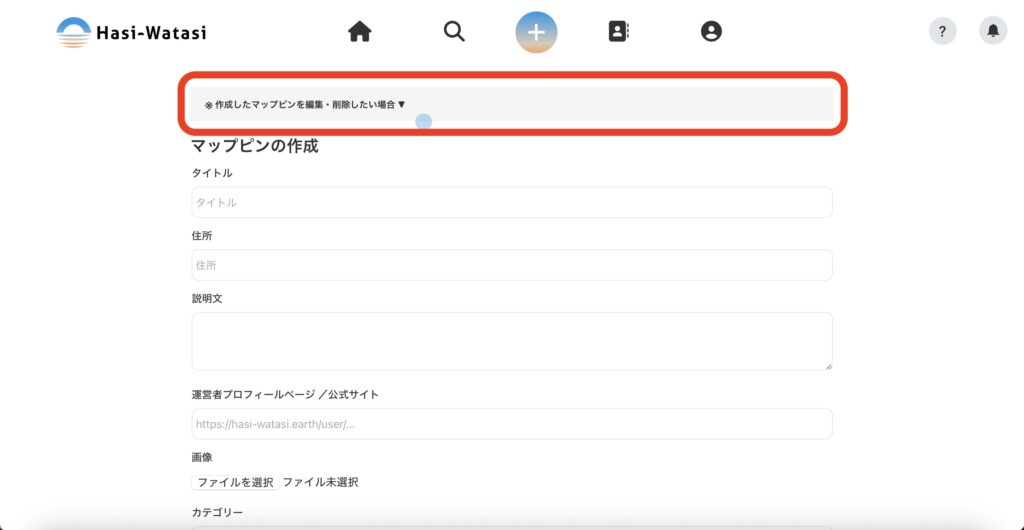Click the ファイル未選択 file status text
This screenshot has height=530, width=1024.
click(320, 482)
